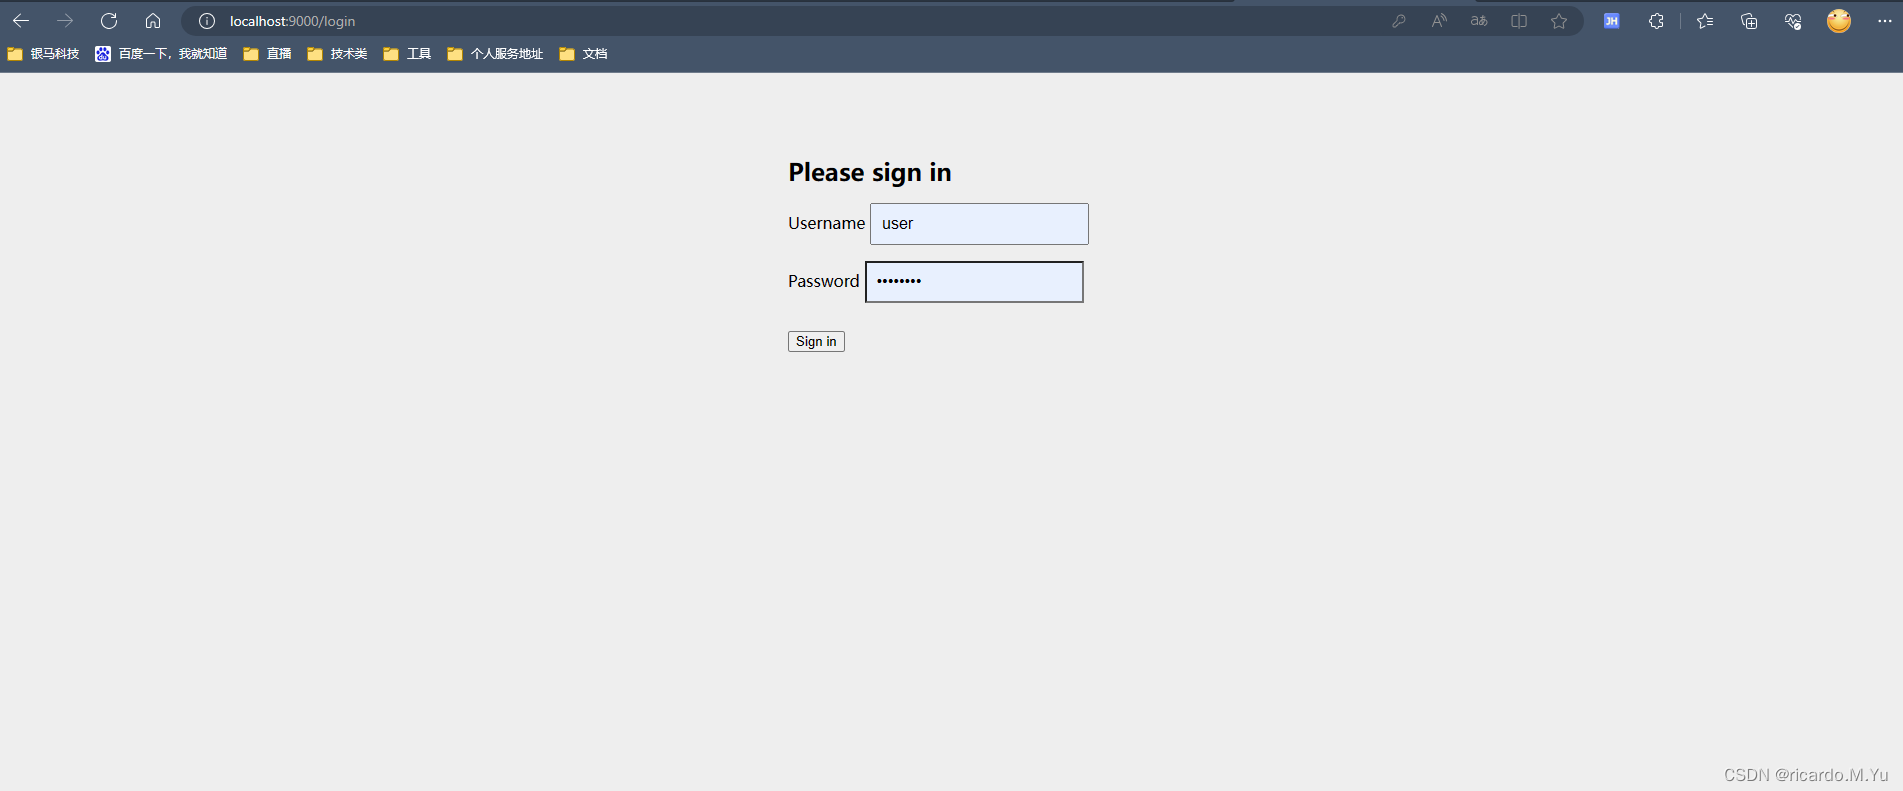The width and height of the screenshot is (1903, 791).
Task: Open the 文档 bookmarks folder
Action: [x=583, y=54]
